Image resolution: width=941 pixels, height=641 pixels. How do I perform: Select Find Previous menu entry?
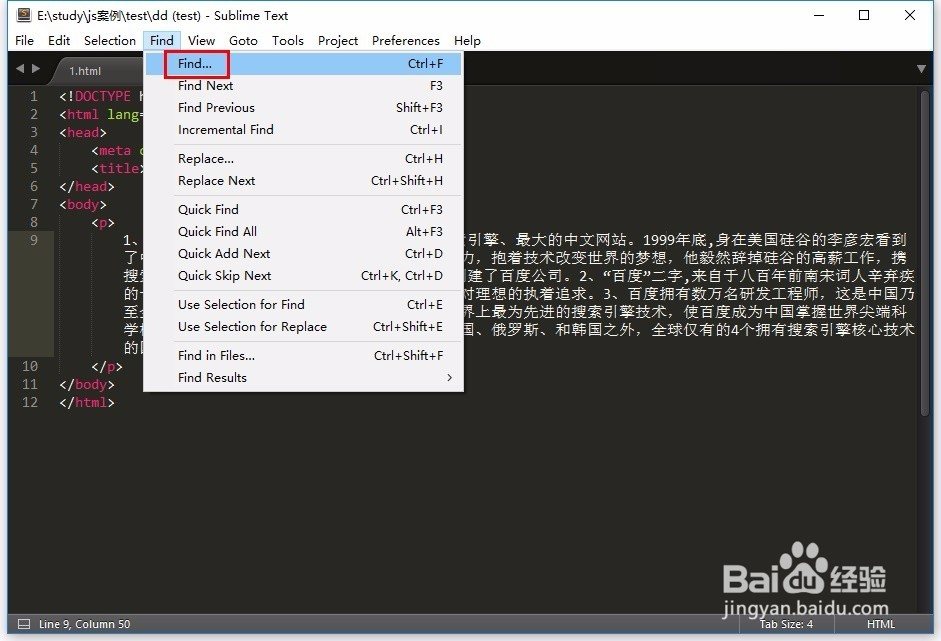pos(304,107)
